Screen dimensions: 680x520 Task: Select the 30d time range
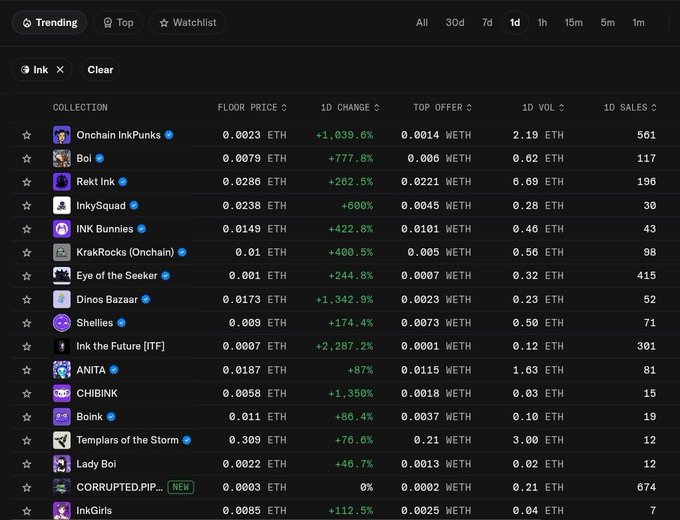point(455,23)
